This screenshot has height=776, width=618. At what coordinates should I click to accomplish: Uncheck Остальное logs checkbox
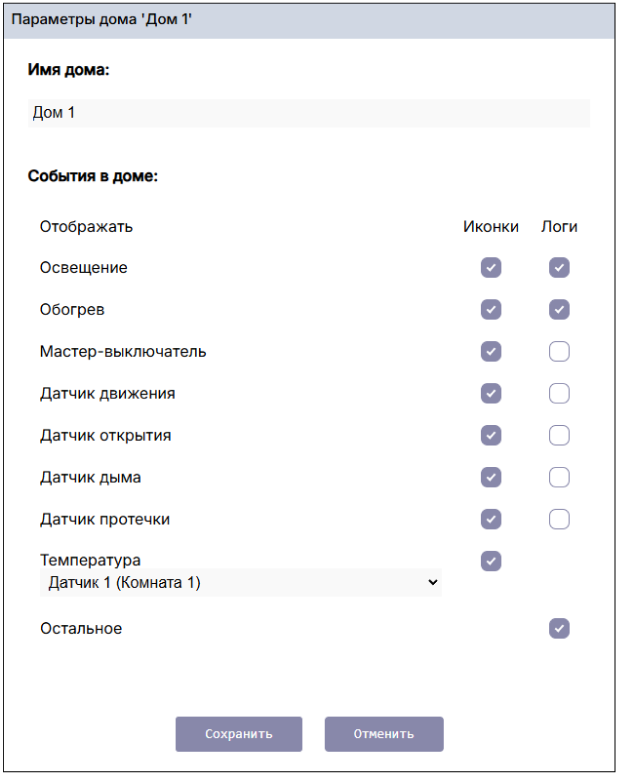[559, 629]
